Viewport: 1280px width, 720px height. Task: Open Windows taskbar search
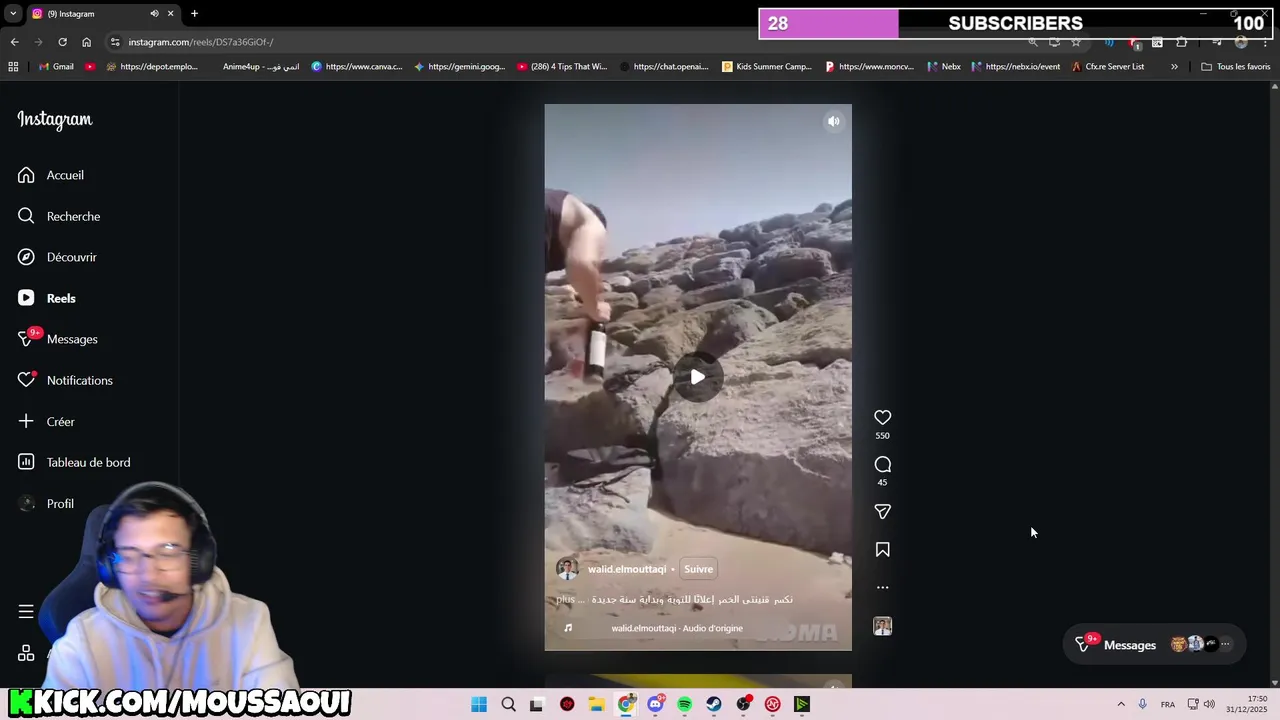tap(508, 704)
